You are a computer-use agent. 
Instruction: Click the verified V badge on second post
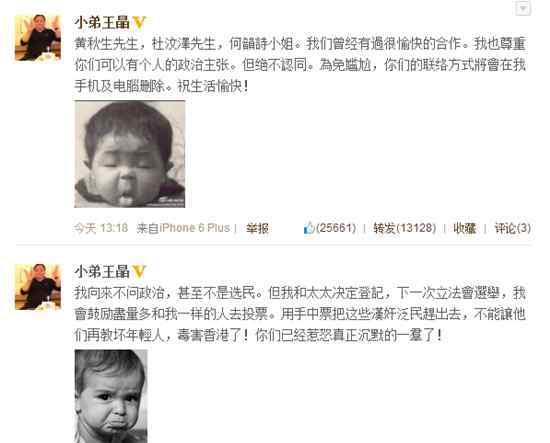pos(139,271)
